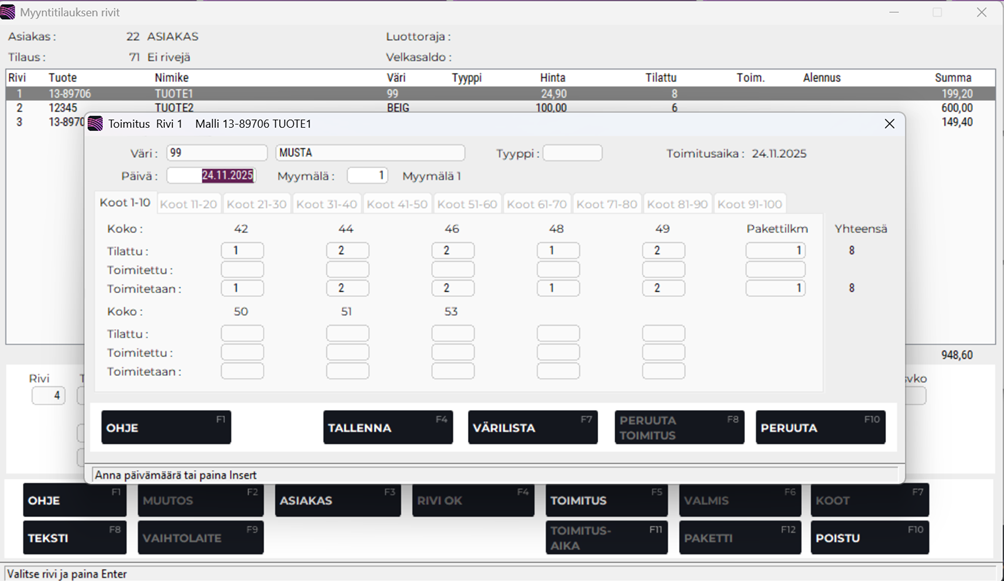Click the Myymälä number field
Screen dimensions: 1004x581
(x=367, y=175)
